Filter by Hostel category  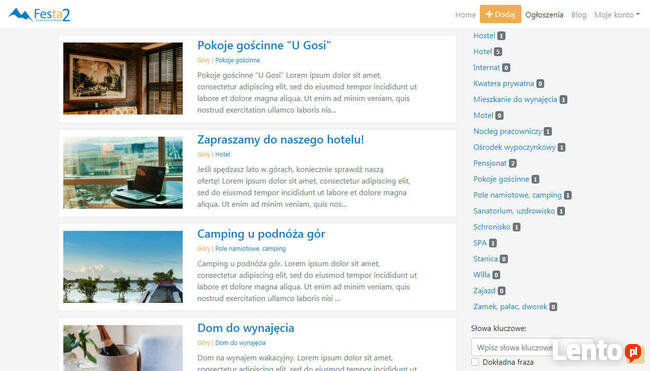point(484,36)
